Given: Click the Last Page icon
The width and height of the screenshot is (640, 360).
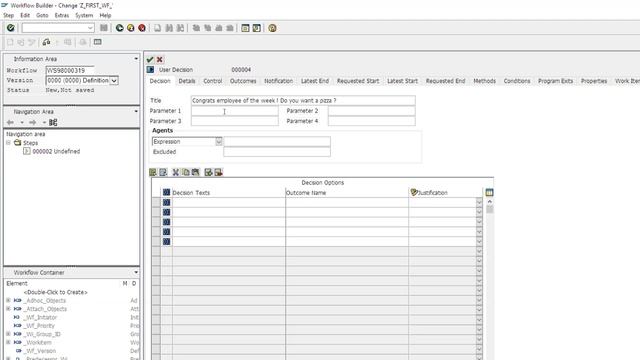Looking at the screenshot, I should (x=230, y=28).
